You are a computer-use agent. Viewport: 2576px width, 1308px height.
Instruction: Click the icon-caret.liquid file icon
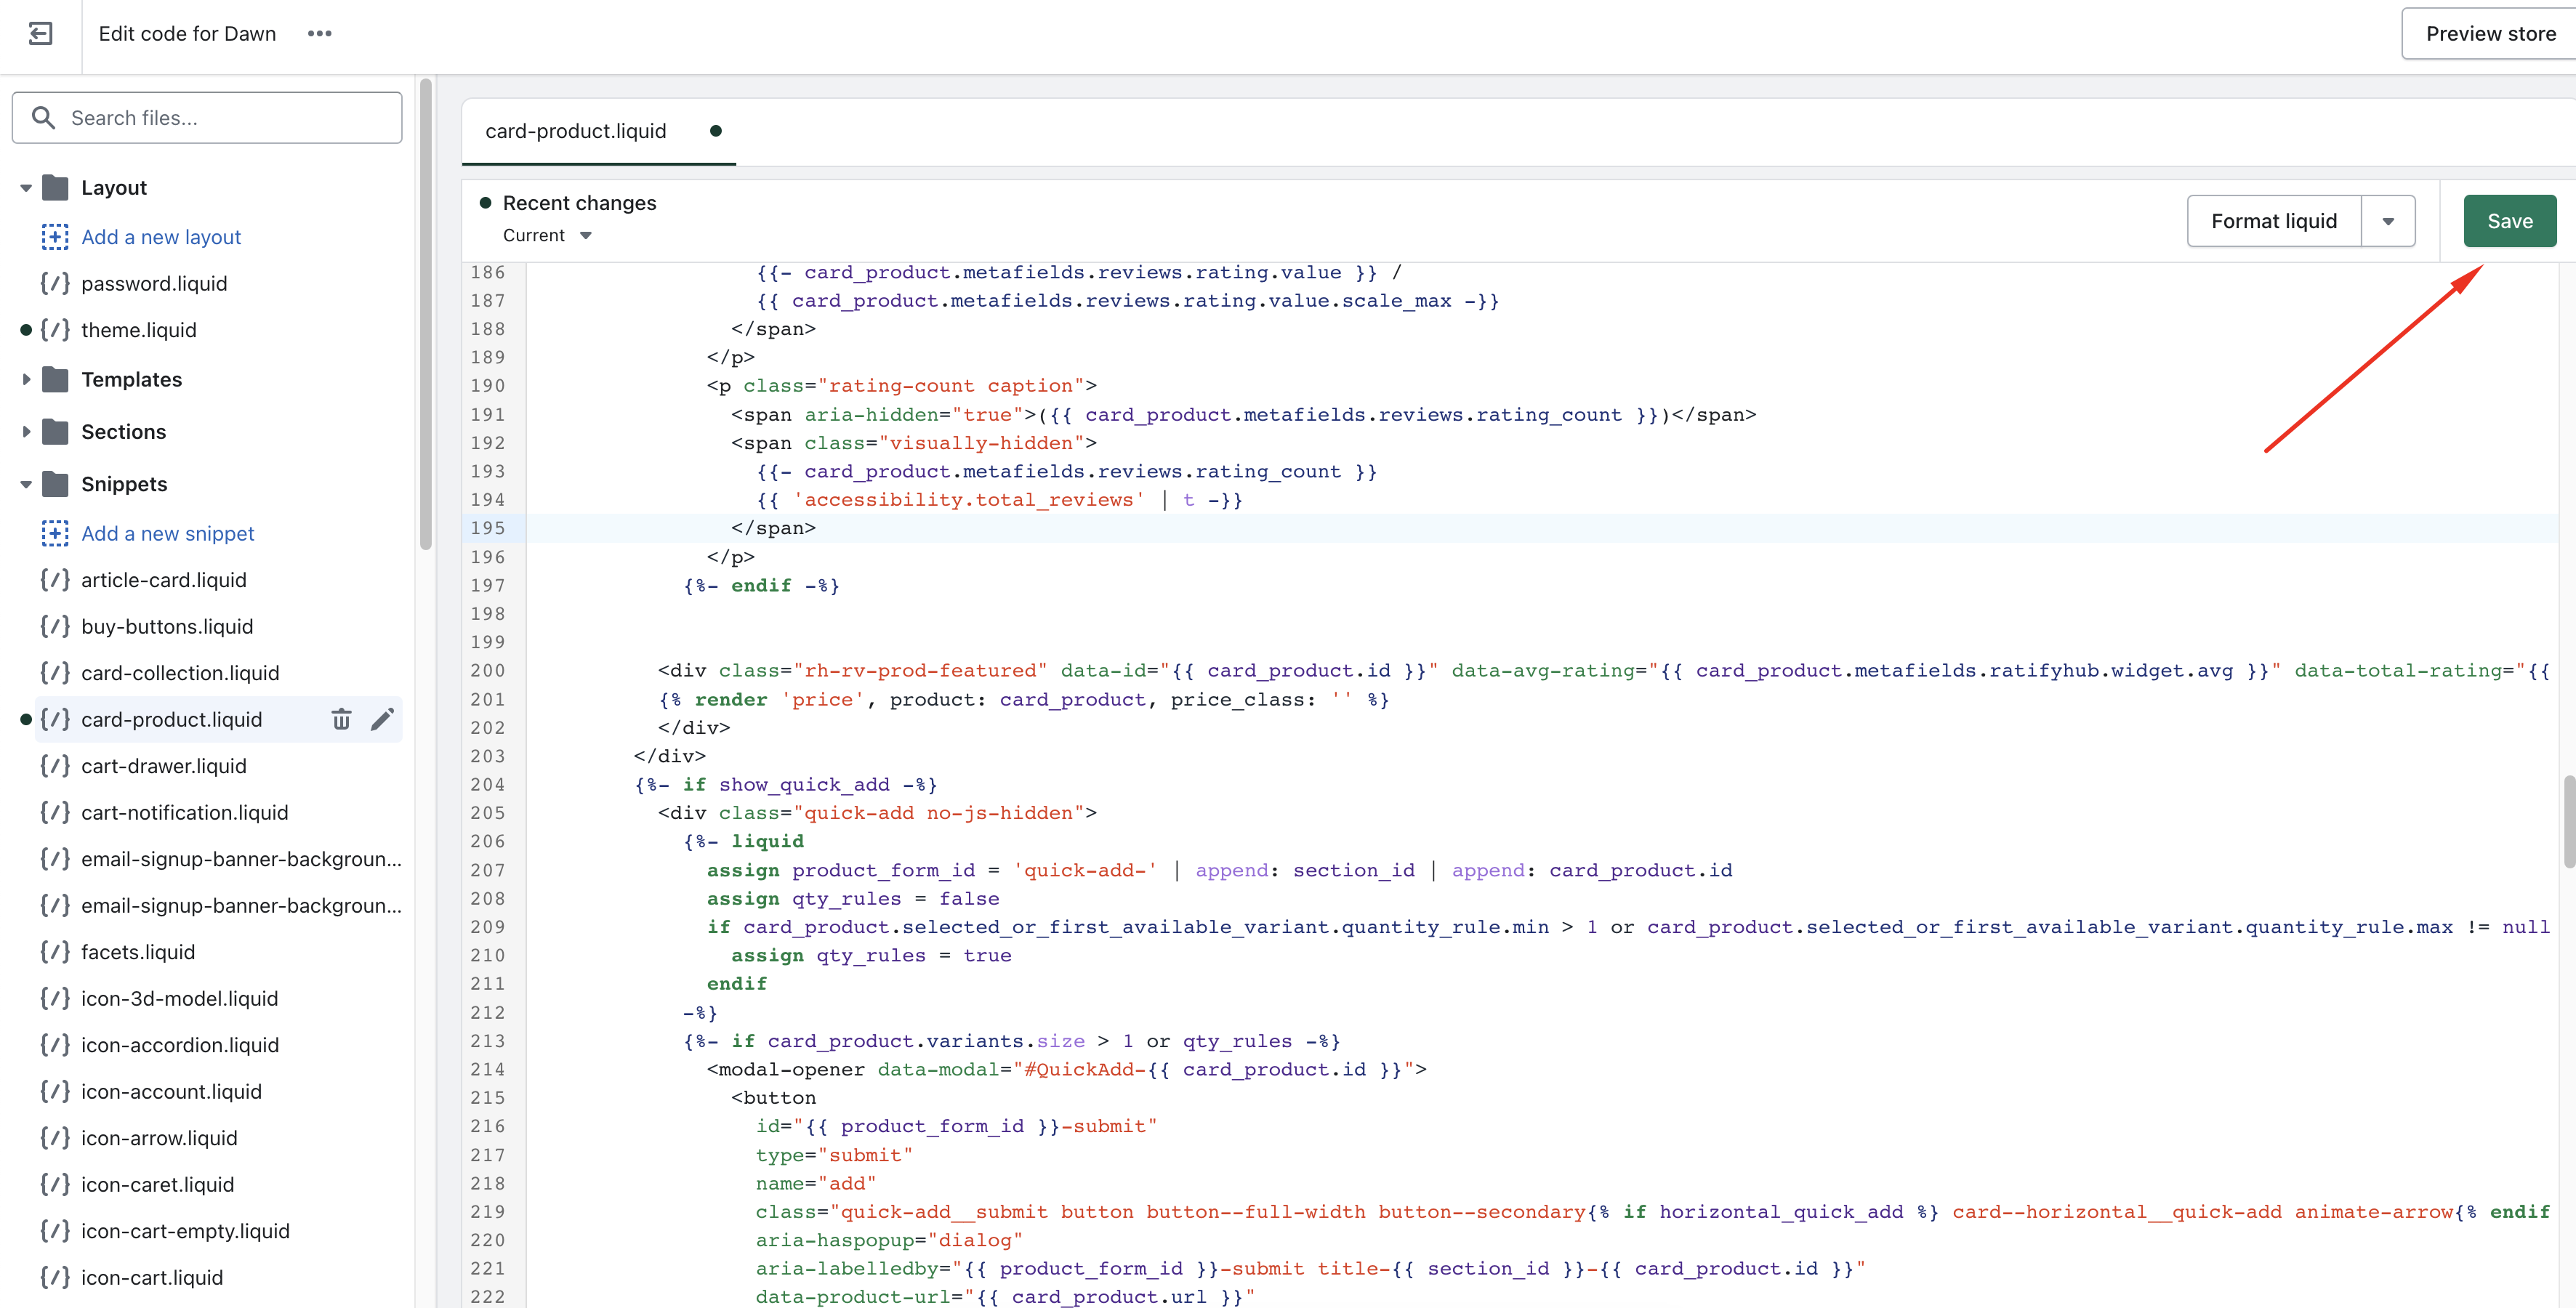click(x=55, y=1185)
